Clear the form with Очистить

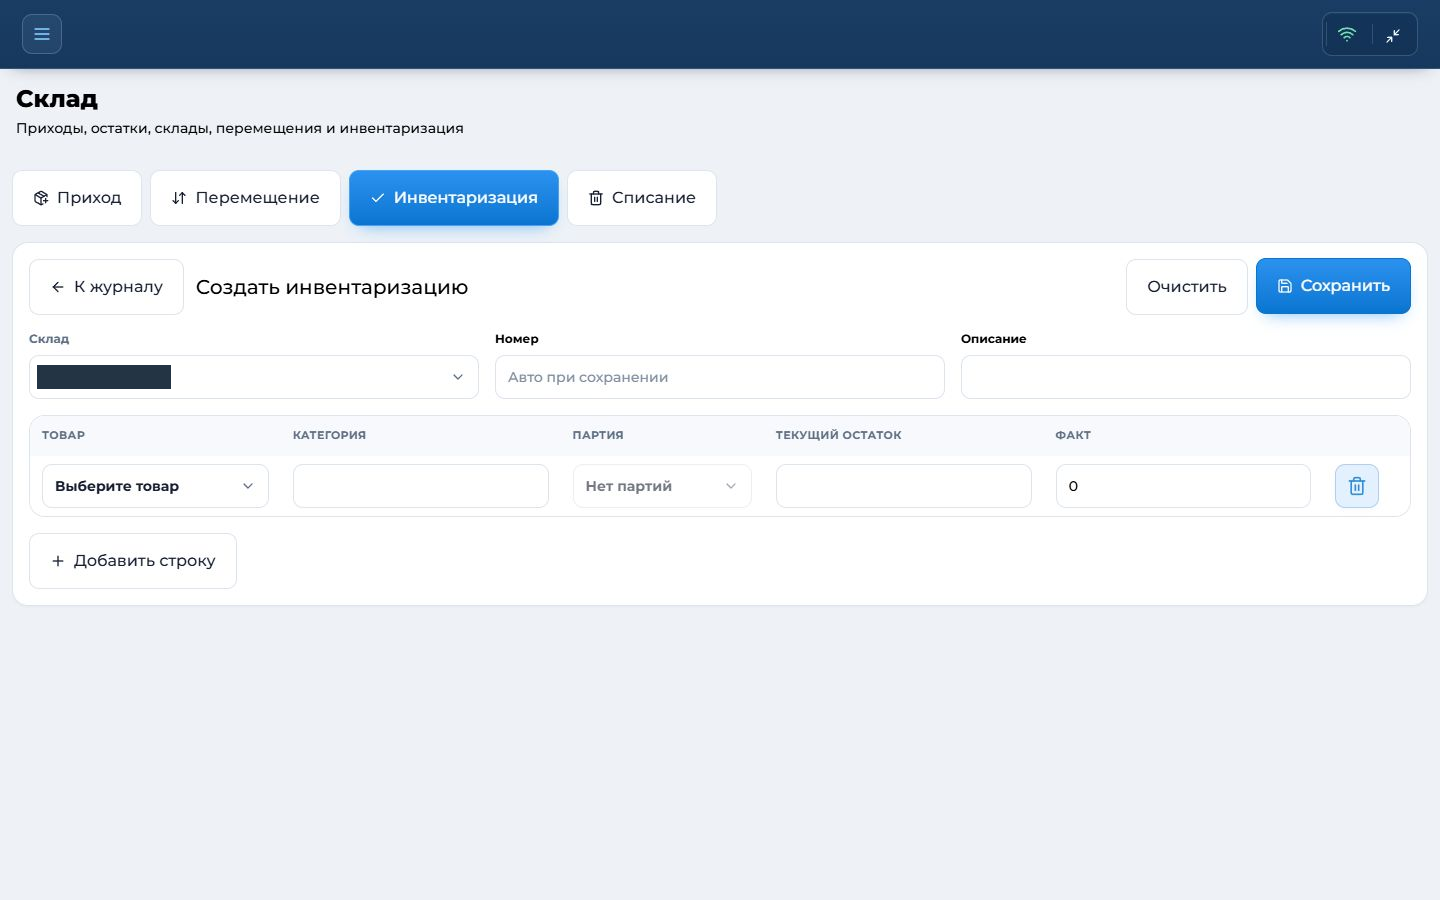pyautogui.click(x=1187, y=287)
